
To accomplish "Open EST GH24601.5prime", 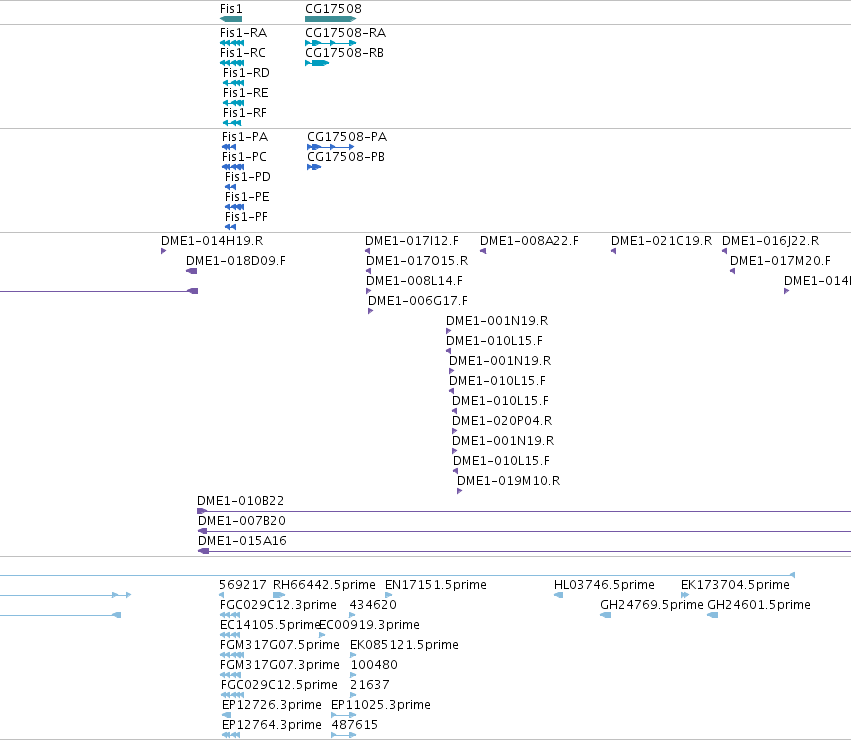I will 759,605.
